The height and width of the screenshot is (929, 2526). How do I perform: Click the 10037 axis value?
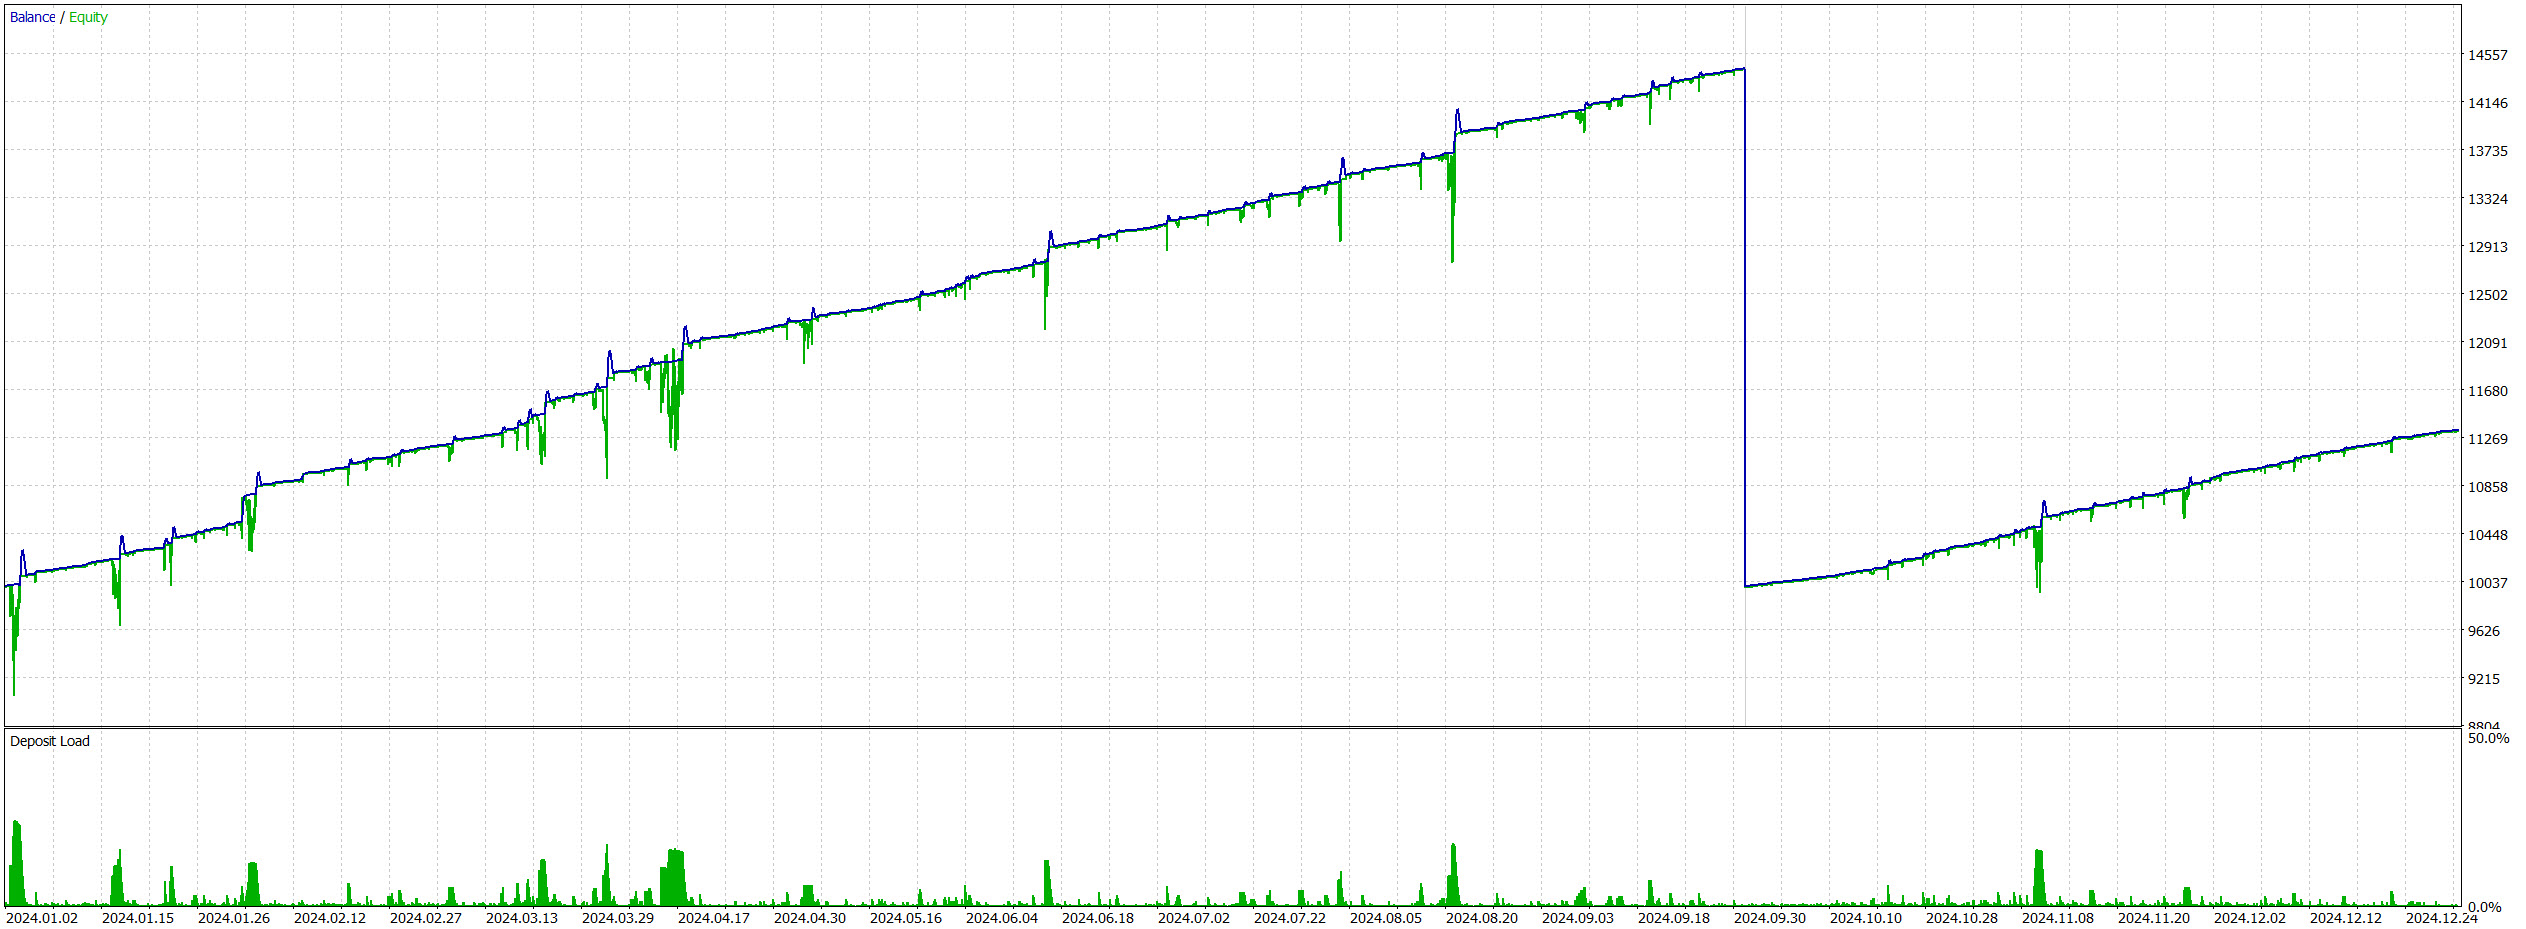coord(2487,583)
